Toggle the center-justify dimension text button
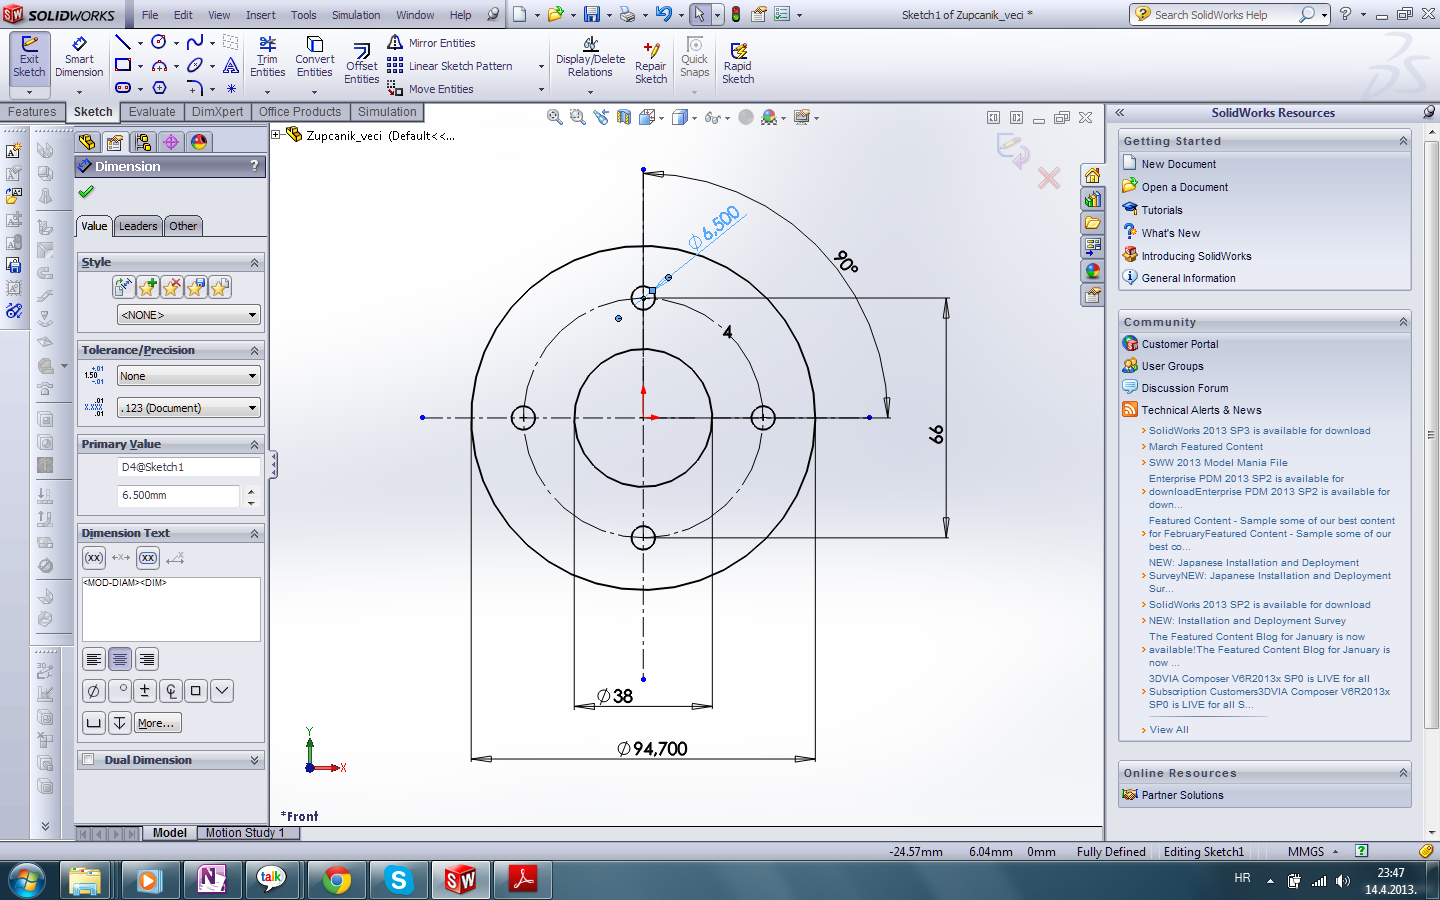This screenshot has height=900, width=1440. coord(120,660)
